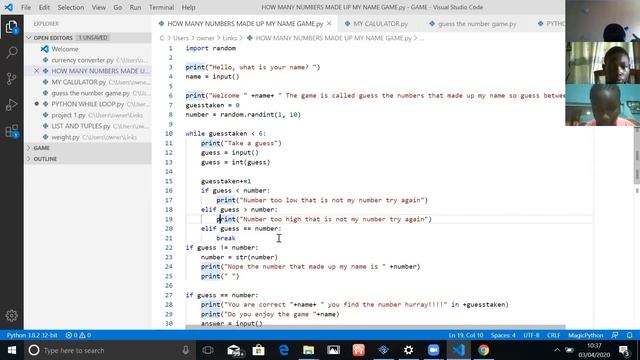The width and height of the screenshot is (640, 360).
Task: Switch to MY CALULATOR.py tab
Action: tap(380, 24)
